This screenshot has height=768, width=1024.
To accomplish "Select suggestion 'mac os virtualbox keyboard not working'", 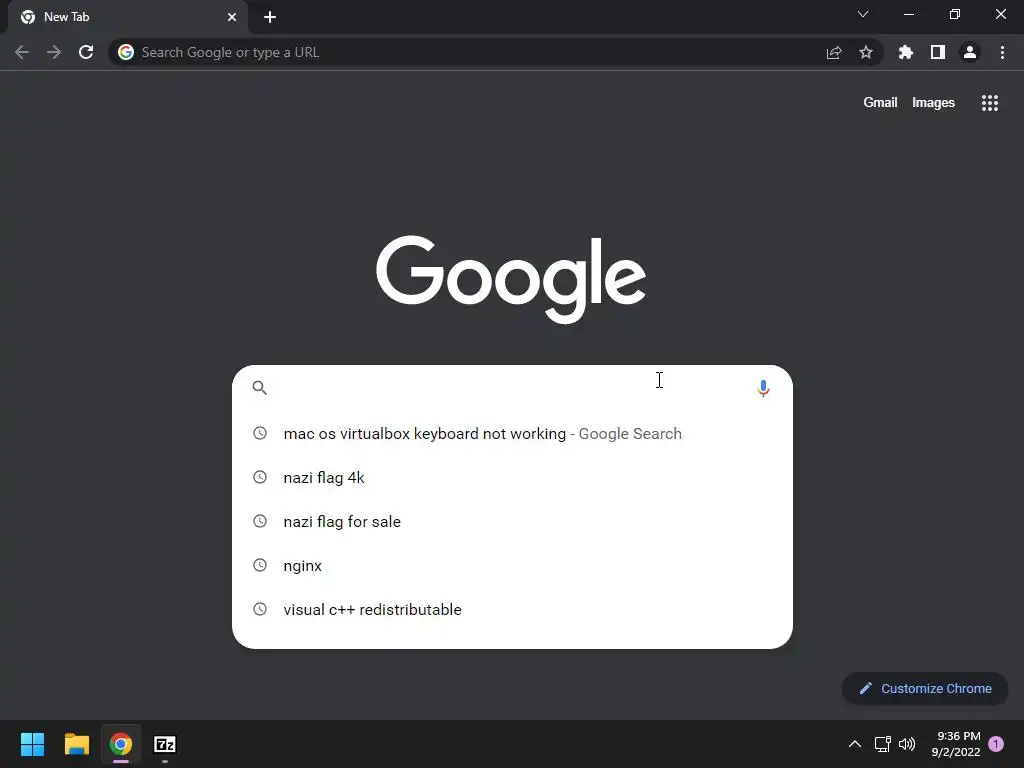I will [x=513, y=434].
